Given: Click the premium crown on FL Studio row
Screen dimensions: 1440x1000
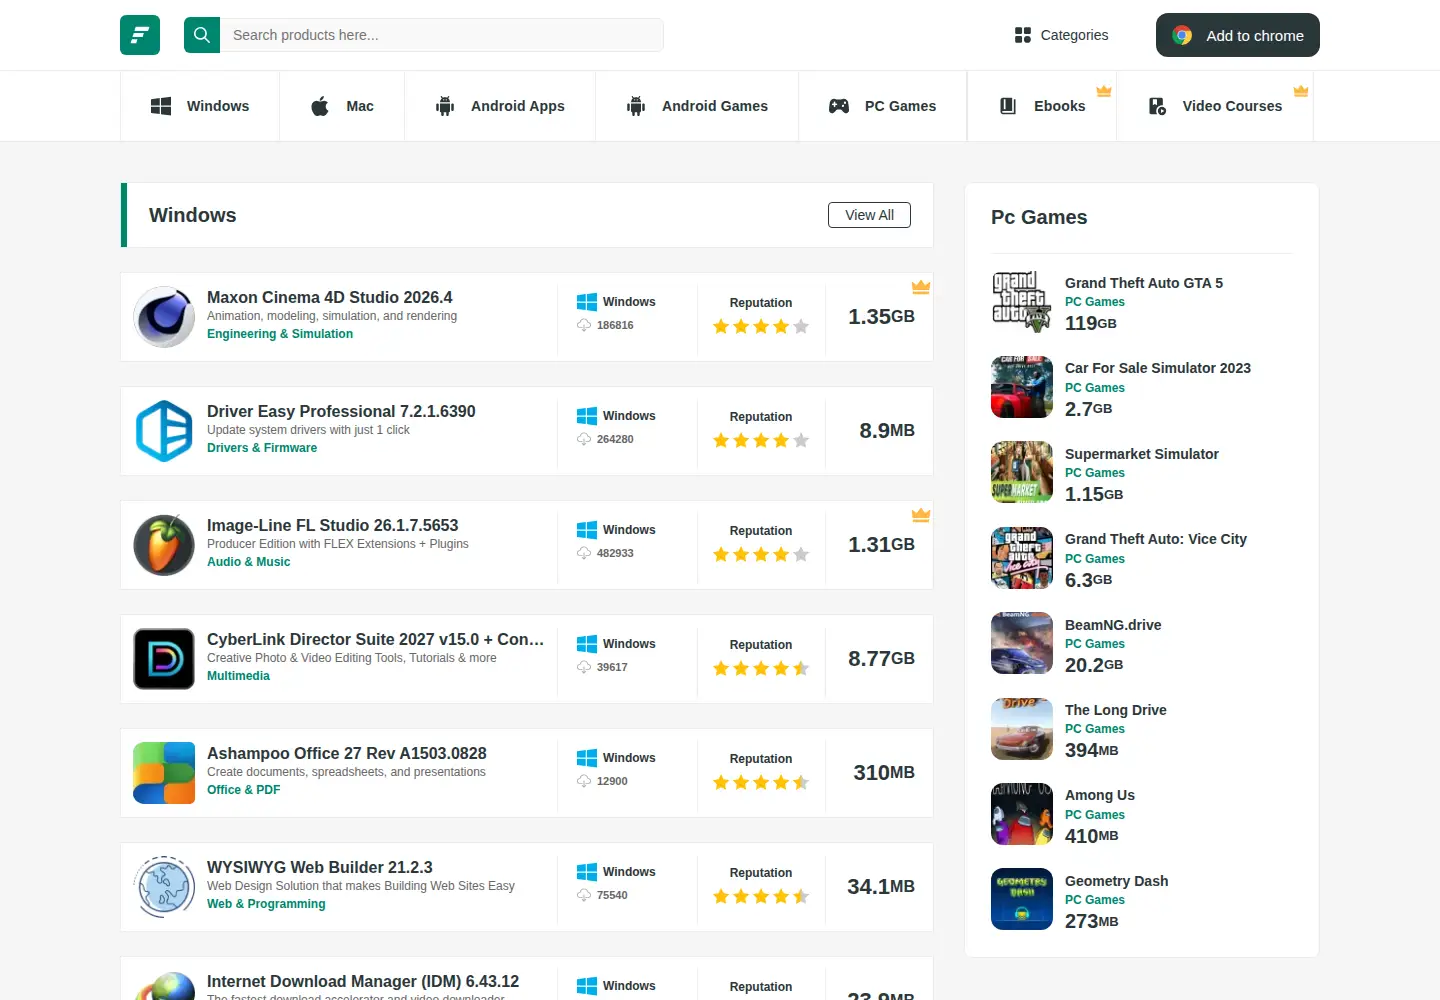Looking at the screenshot, I should pyautogui.click(x=921, y=515).
